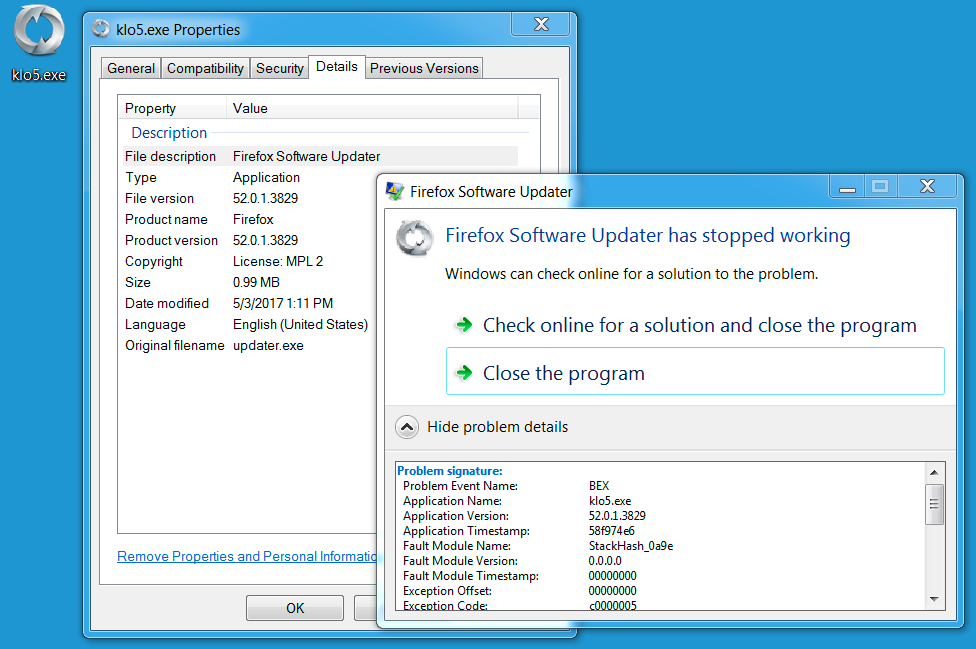Select the klo5.exe desktop icon
Viewport: 976px width, 649px height.
click(39, 44)
